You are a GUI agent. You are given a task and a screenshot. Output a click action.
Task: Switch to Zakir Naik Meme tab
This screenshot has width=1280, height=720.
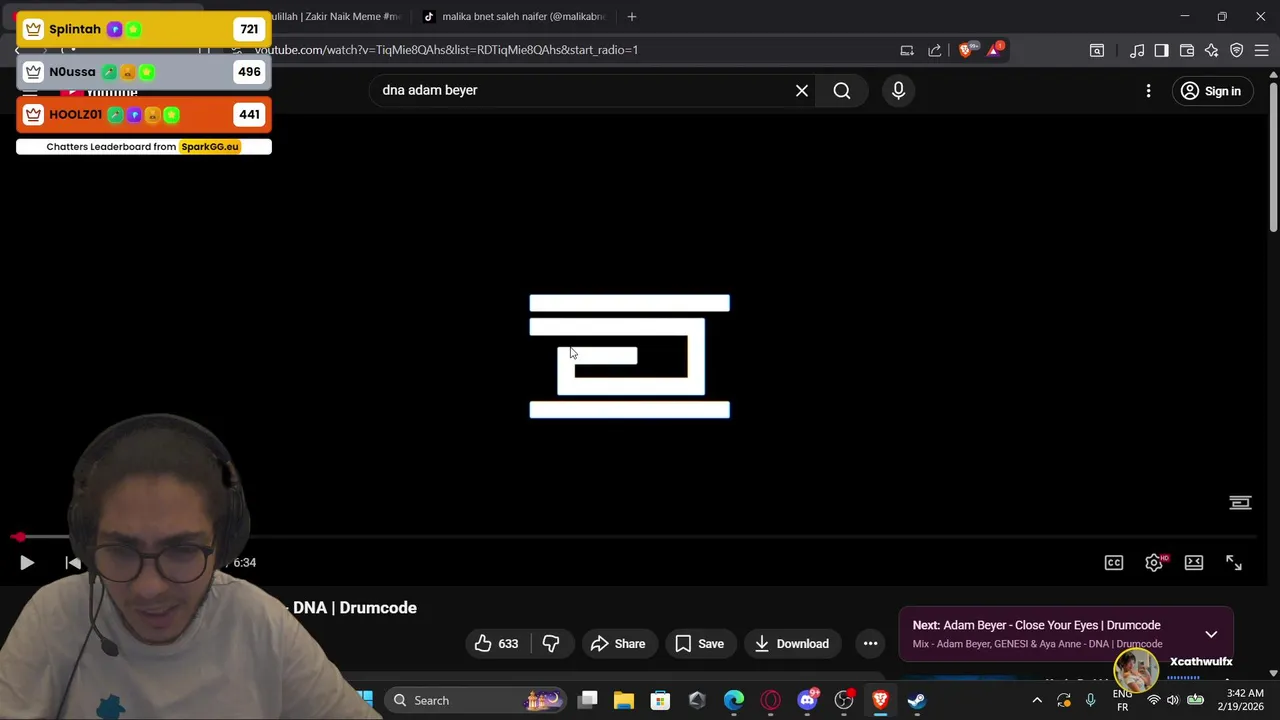coord(336,16)
